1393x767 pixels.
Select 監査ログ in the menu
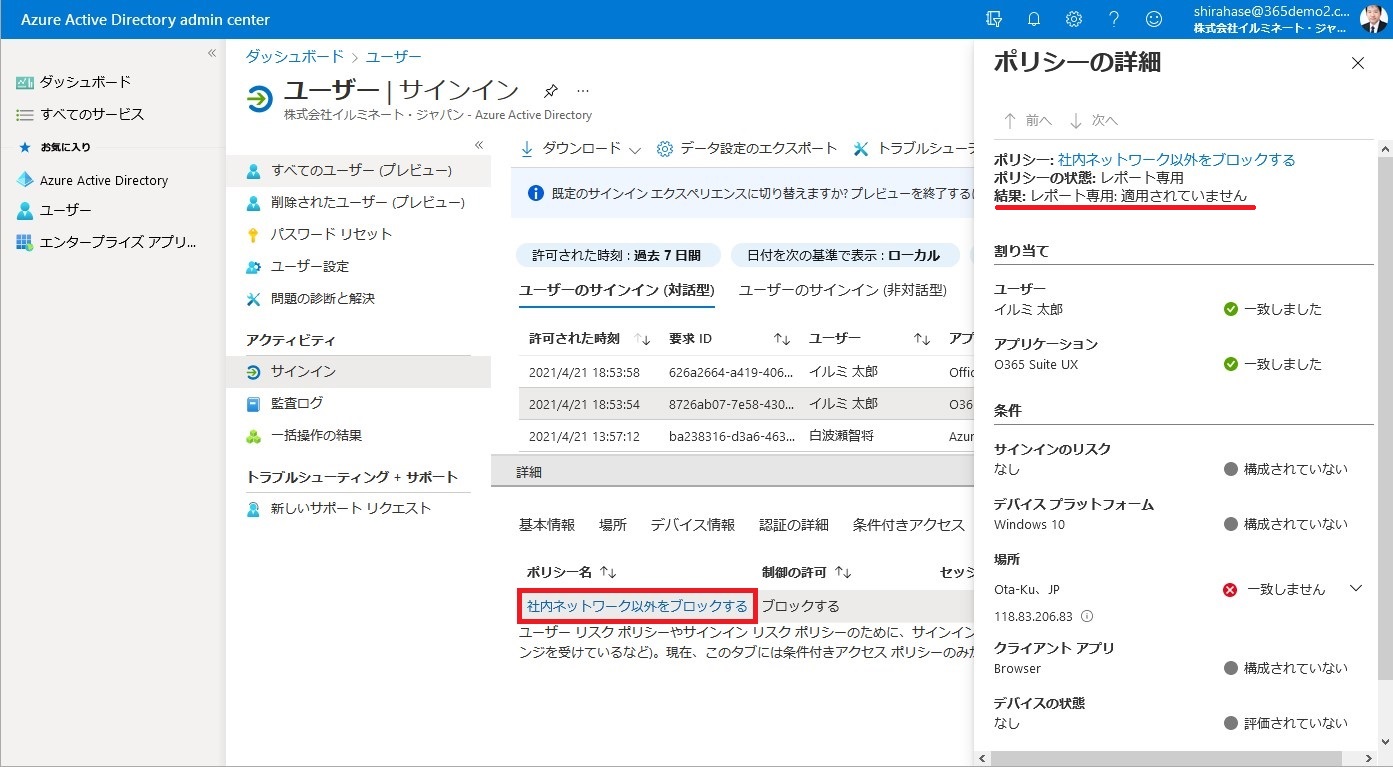(297, 403)
